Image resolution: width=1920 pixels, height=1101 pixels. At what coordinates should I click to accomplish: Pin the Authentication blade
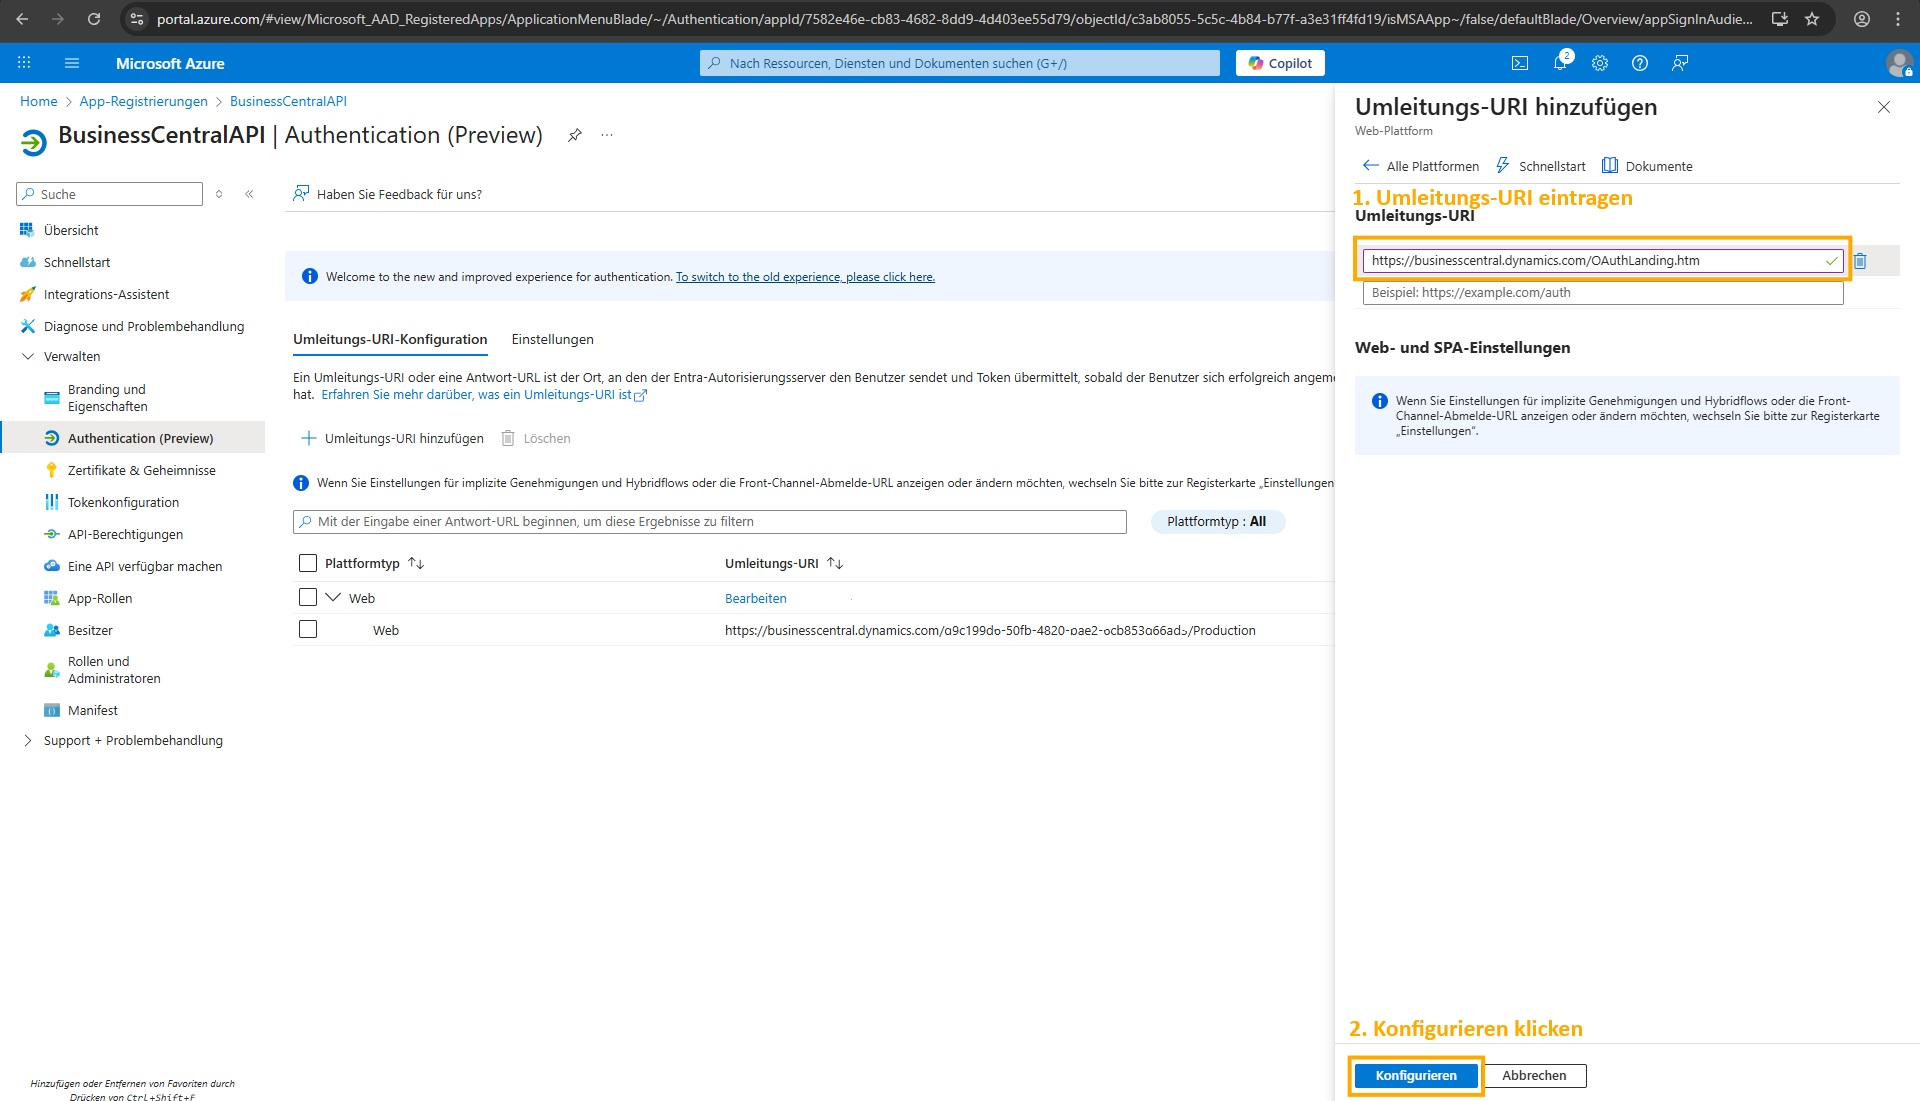pos(575,135)
